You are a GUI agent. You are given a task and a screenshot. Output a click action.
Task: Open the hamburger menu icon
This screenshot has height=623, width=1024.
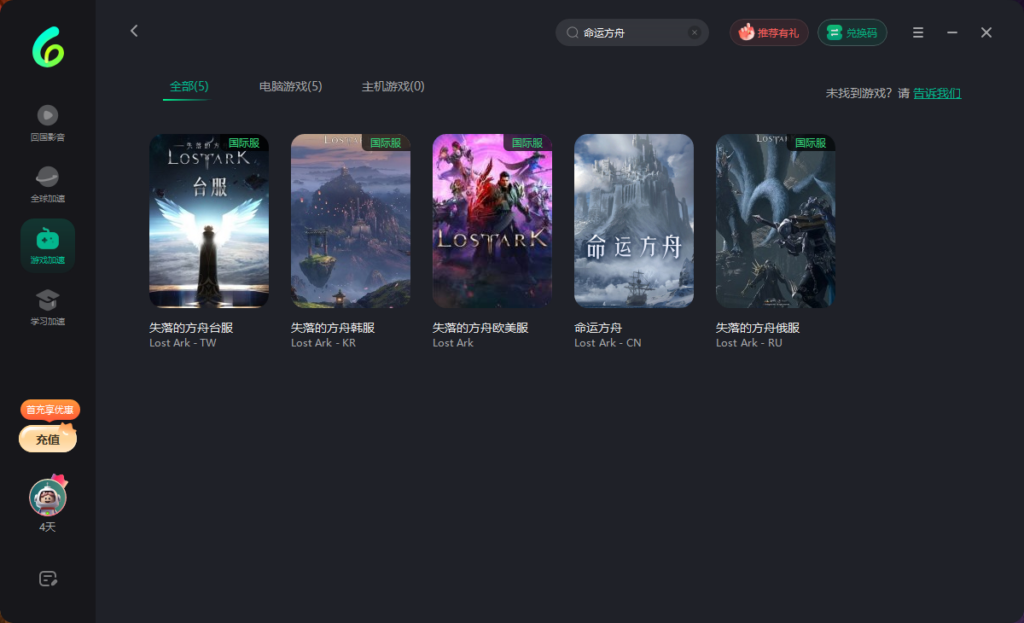point(918,33)
